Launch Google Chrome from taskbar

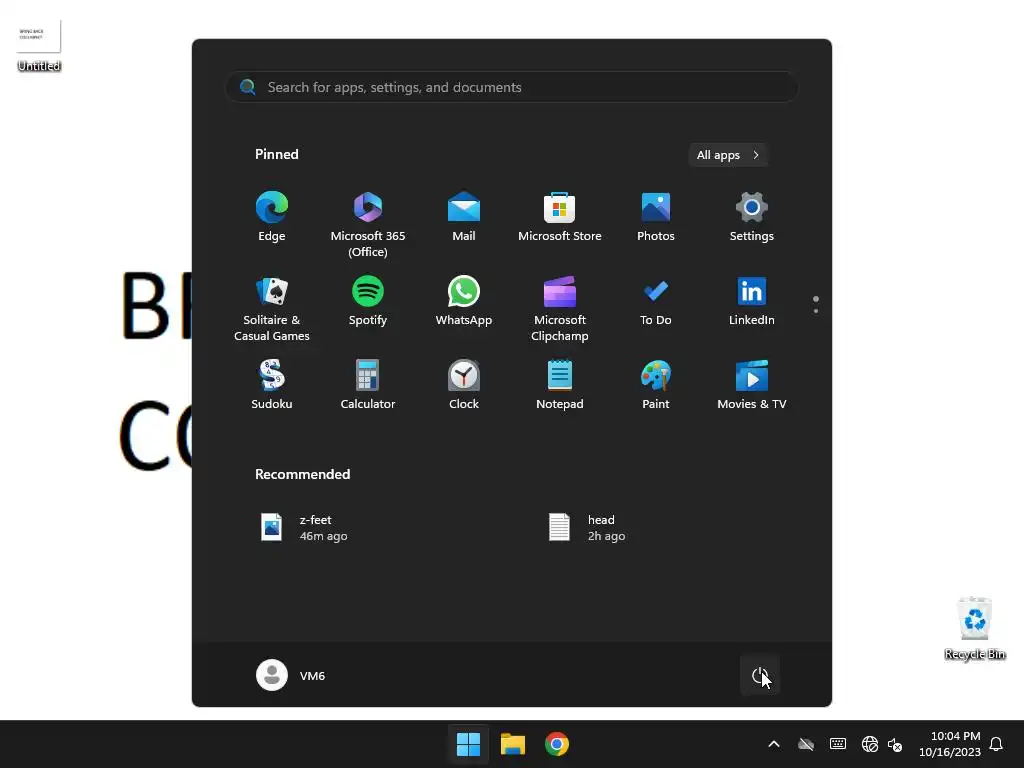pos(557,744)
